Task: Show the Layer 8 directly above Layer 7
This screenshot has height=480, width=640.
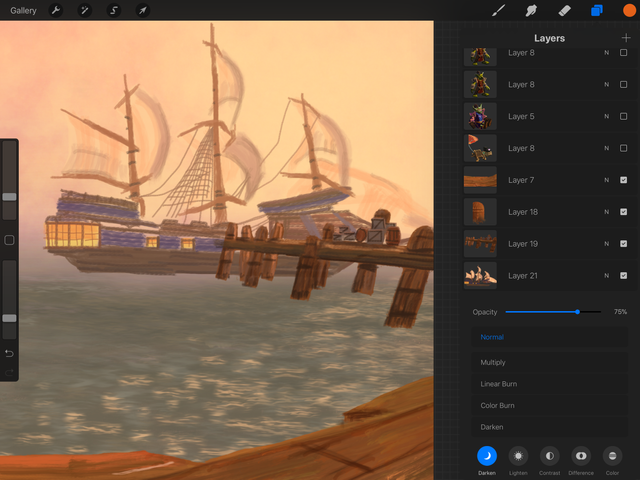Action: (x=623, y=148)
